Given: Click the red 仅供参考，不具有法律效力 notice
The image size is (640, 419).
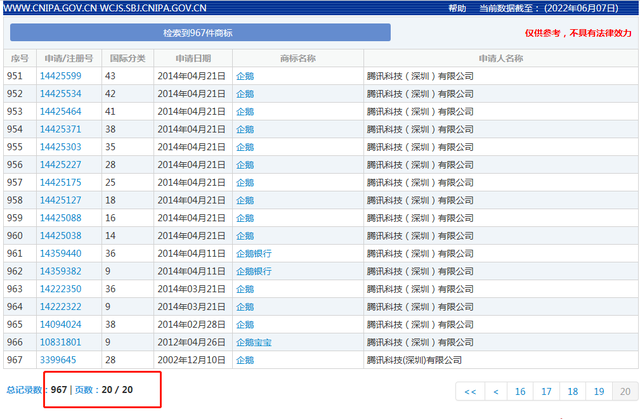Looking at the screenshot, I should (578, 33).
